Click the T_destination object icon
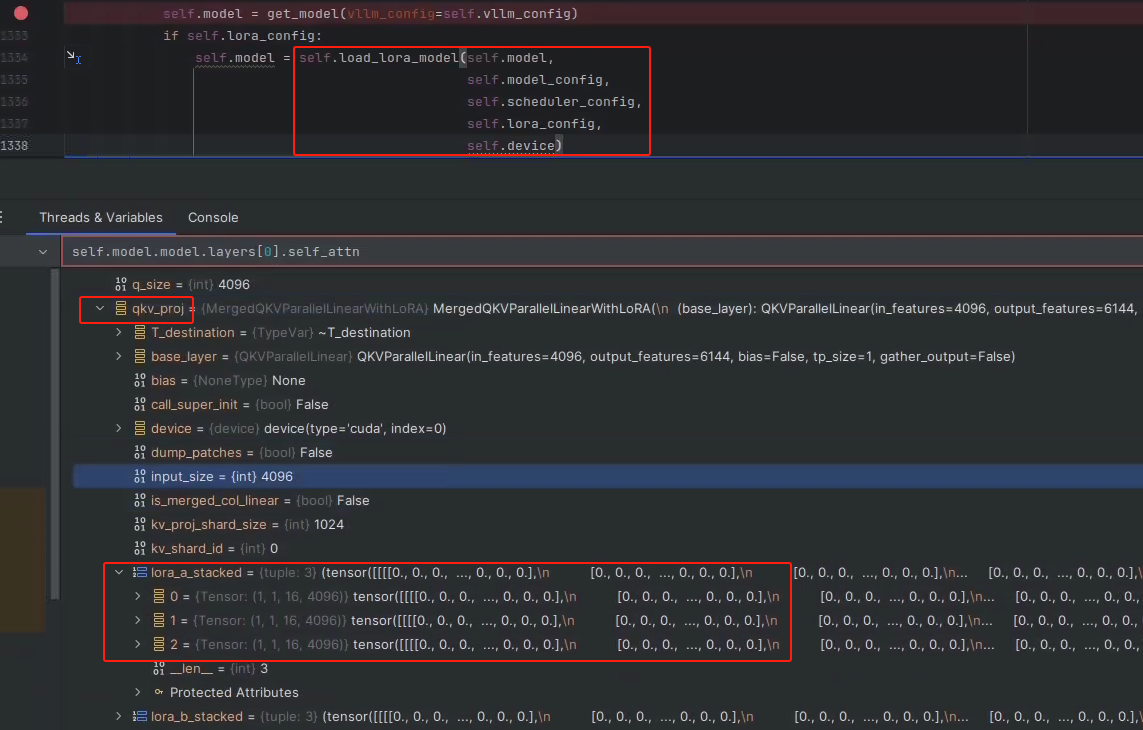Image resolution: width=1143 pixels, height=730 pixels. click(140, 333)
